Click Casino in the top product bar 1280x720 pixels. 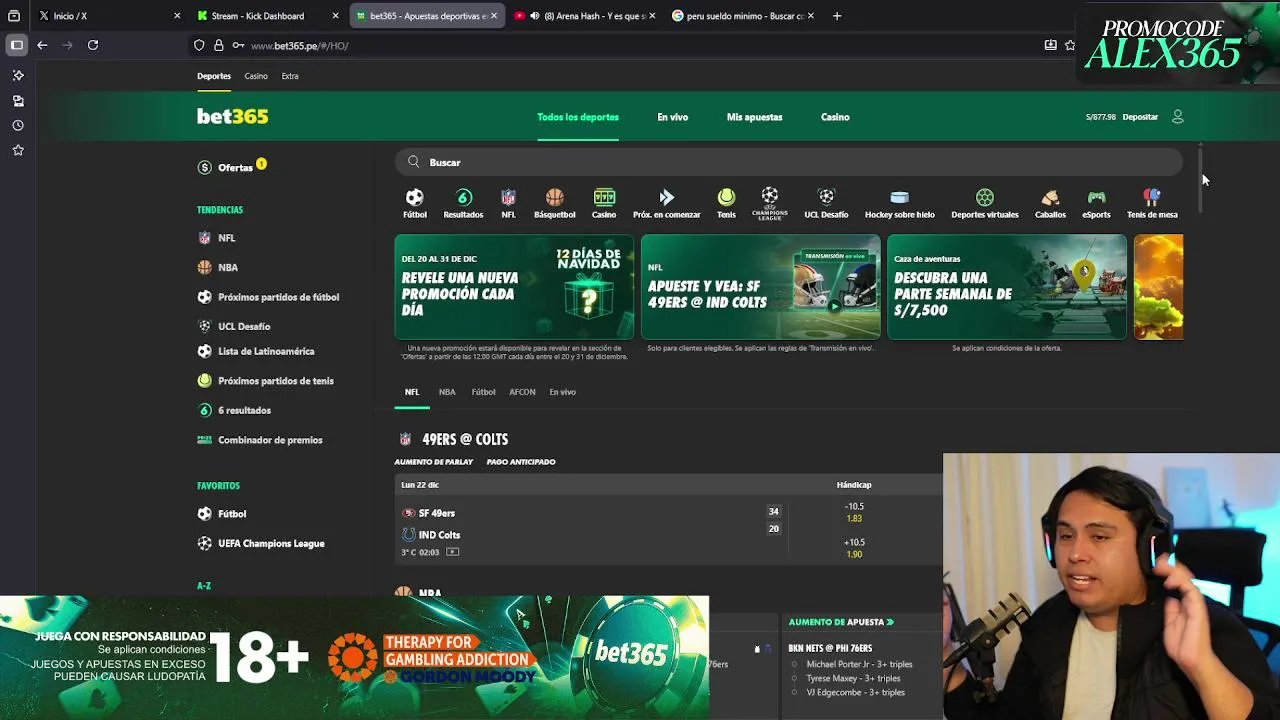pos(256,76)
